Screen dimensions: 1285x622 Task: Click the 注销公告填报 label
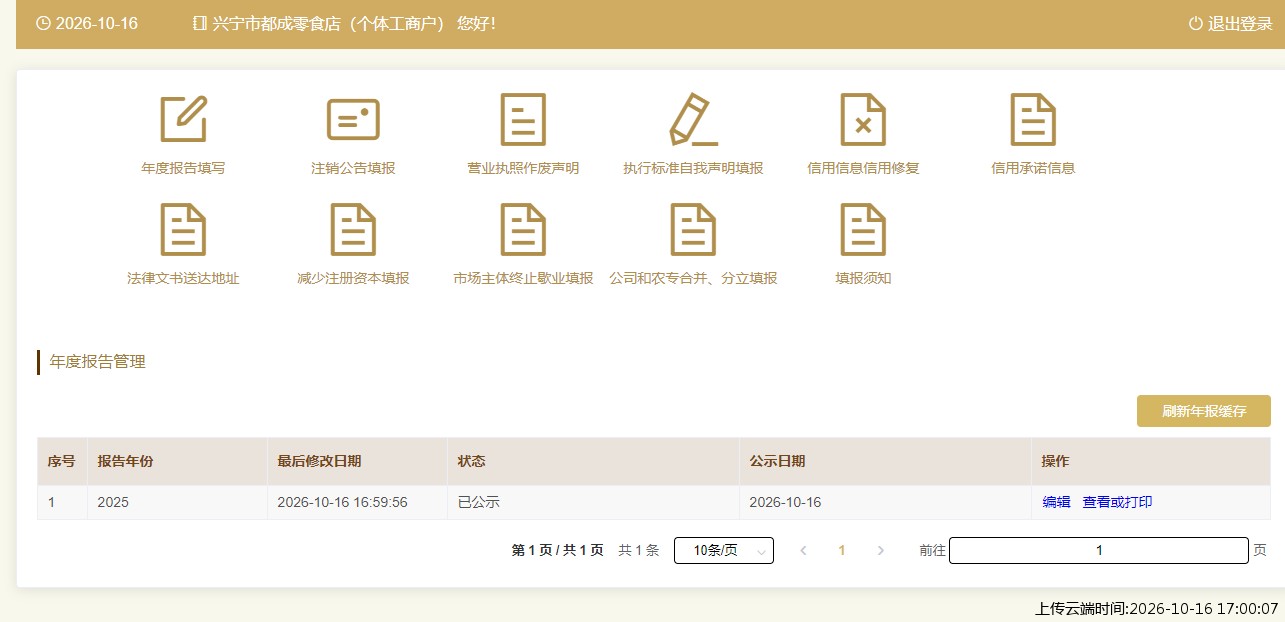[353, 168]
